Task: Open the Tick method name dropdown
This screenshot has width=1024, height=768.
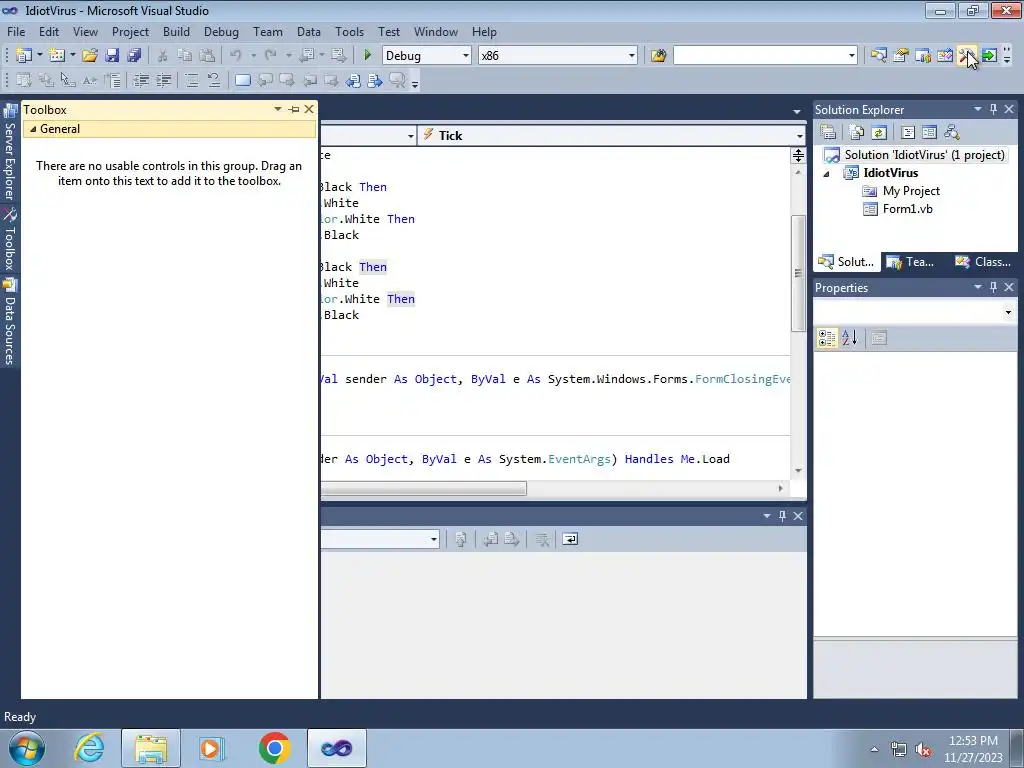Action: click(799, 136)
